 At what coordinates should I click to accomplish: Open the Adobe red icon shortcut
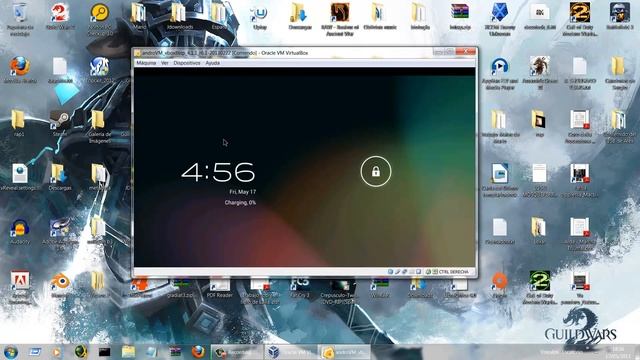pos(20,287)
